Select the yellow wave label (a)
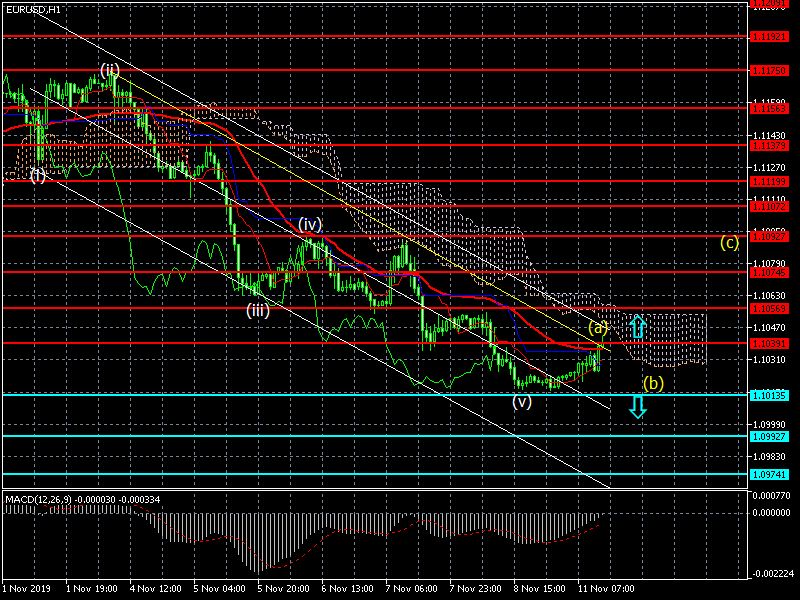Screen dimensions: 800x600 (x=597, y=327)
